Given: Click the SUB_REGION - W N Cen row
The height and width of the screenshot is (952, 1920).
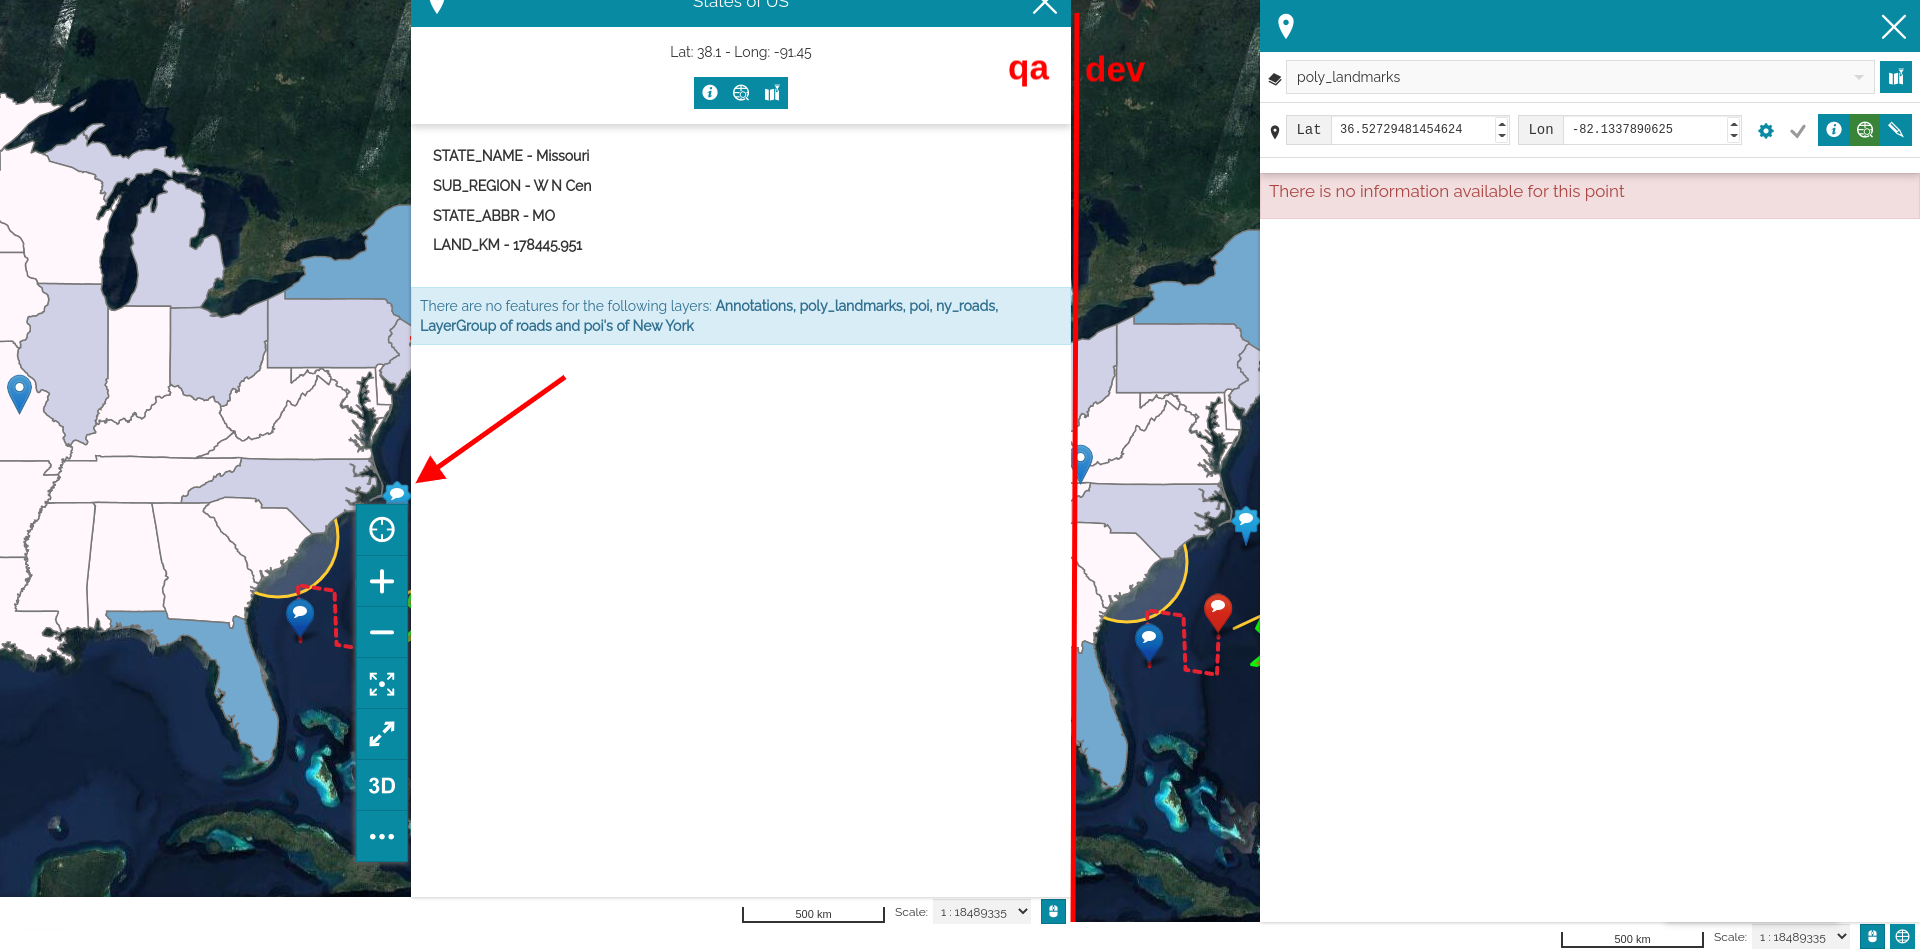Looking at the screenshot, I should 512,186.
